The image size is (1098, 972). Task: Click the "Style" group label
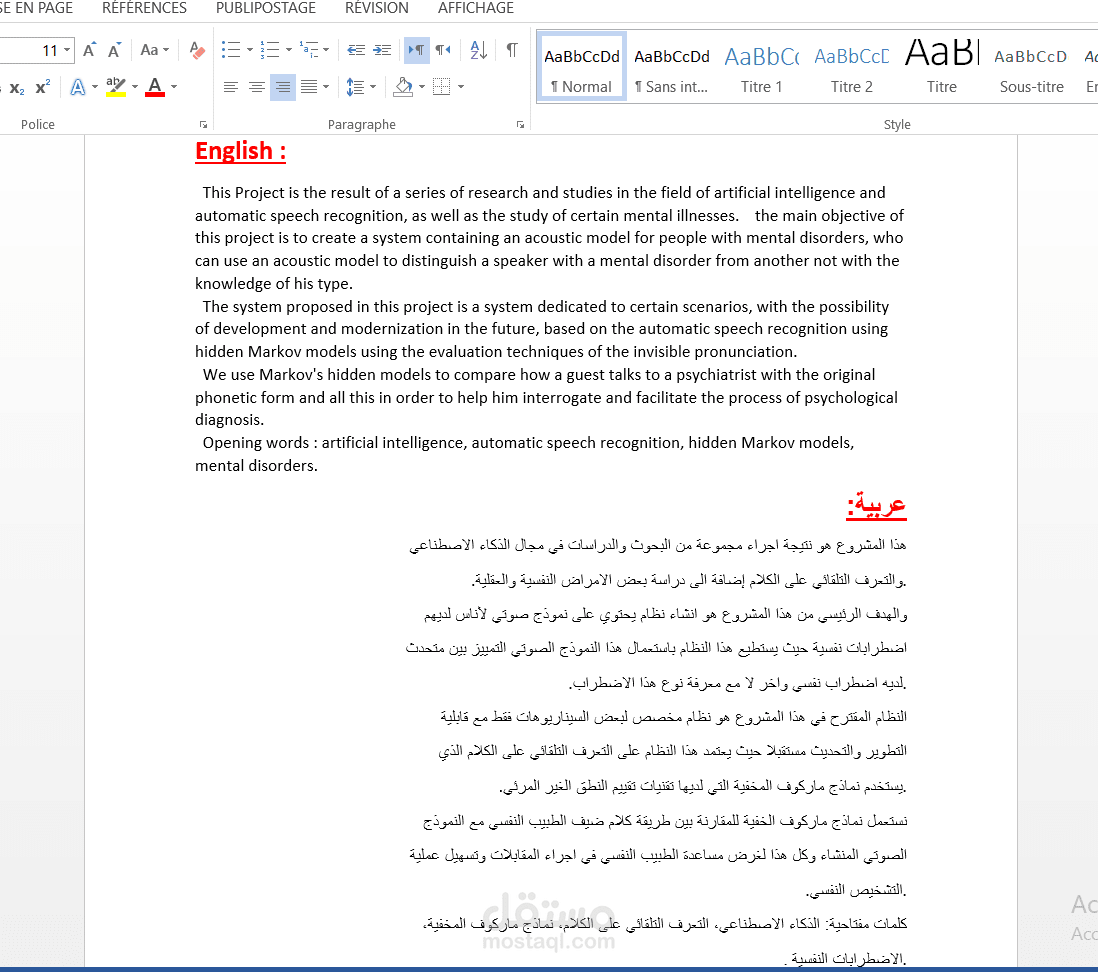coord(896,125)
